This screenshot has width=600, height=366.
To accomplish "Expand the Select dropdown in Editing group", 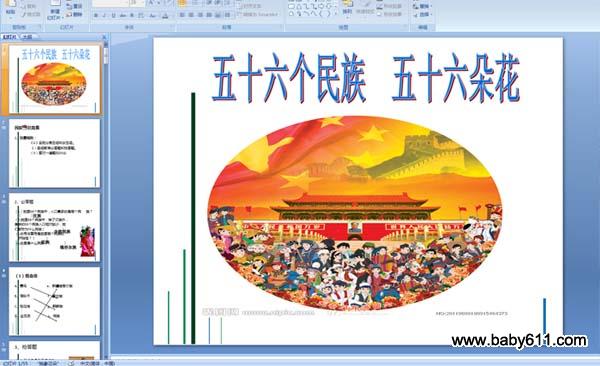I will point(423,15).
